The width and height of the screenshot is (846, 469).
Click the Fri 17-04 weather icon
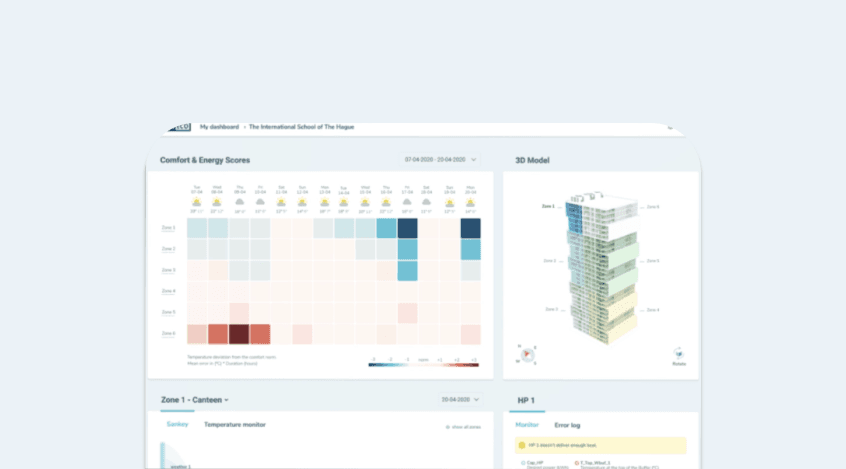[407, 202]
